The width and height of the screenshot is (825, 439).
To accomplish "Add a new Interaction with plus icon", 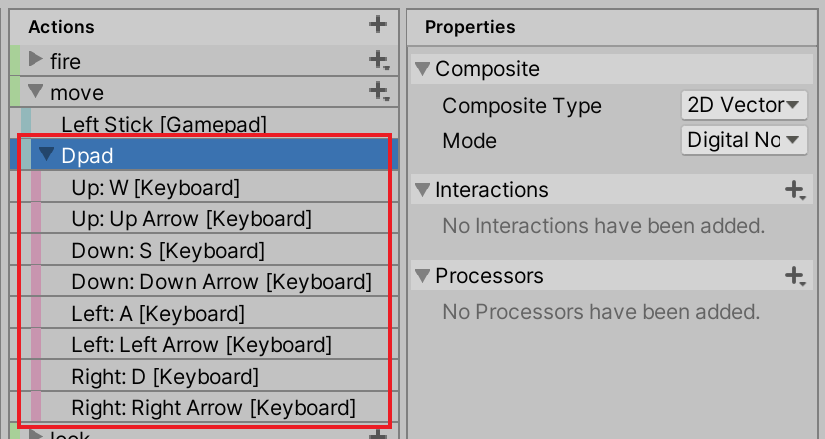I will (x=795, y=189).
